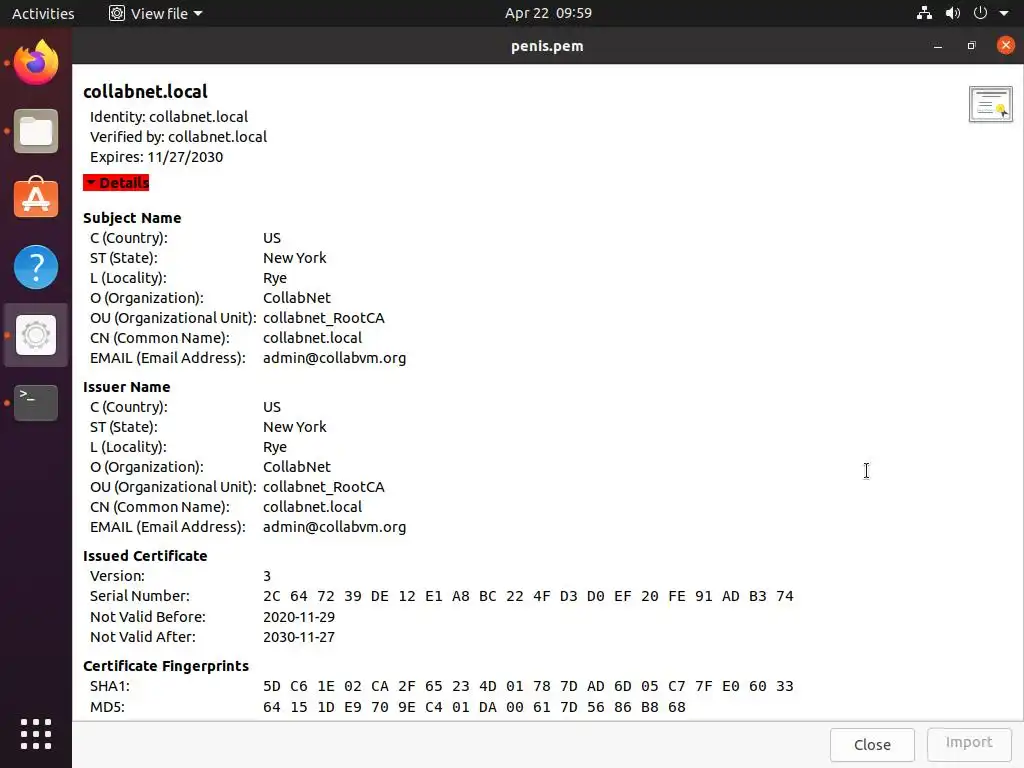Minimize the penis.pem window
The image size is (1024, 768).
click(938, 46)
